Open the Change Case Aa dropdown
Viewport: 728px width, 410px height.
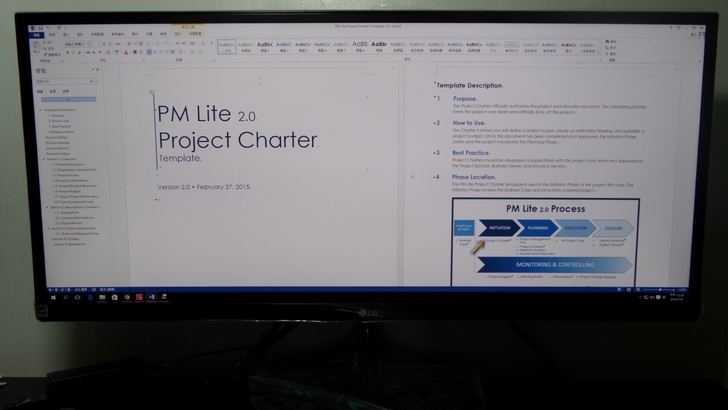[119, 44]
